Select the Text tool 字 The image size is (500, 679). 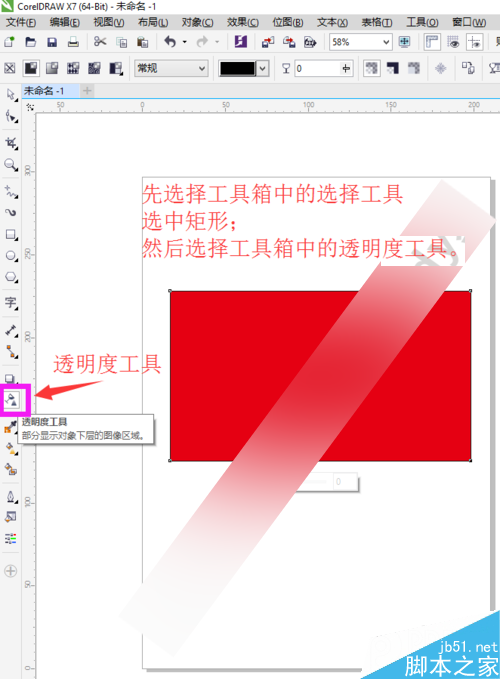[11, 303]
